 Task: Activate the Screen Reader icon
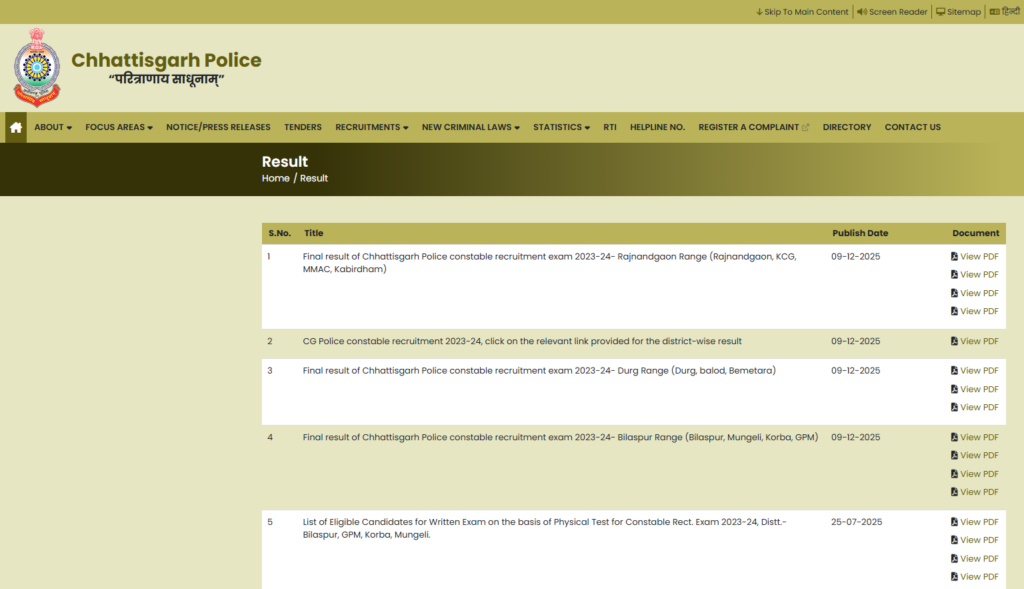pos(860,11)
